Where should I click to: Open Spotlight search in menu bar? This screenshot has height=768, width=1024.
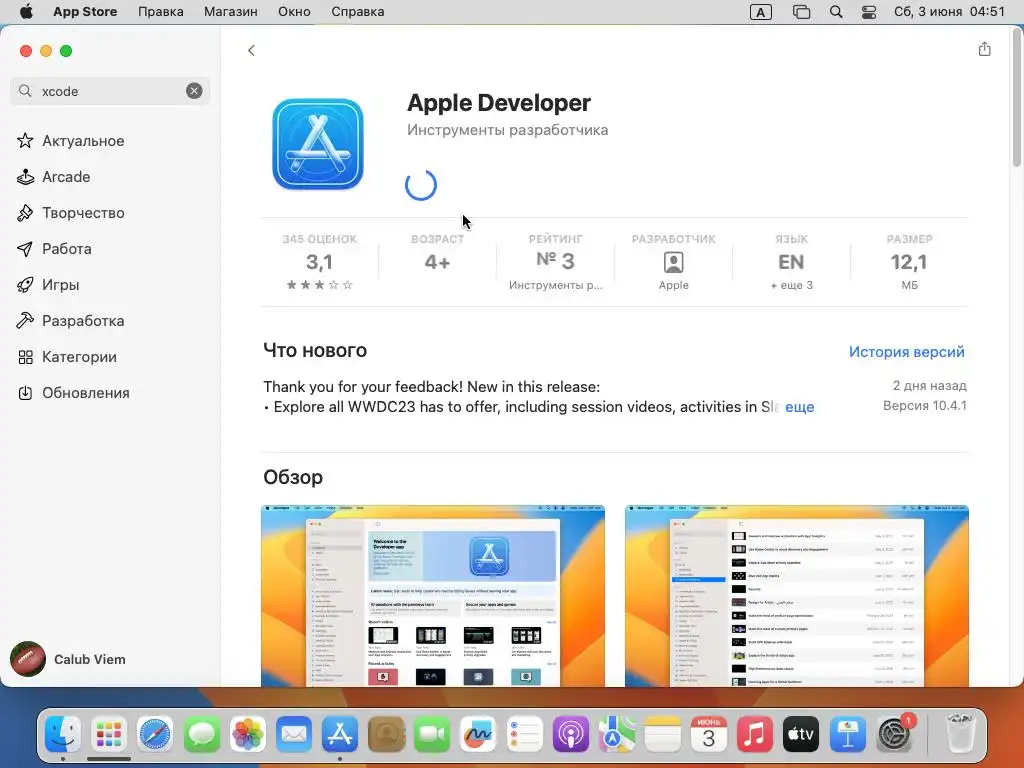835,12
